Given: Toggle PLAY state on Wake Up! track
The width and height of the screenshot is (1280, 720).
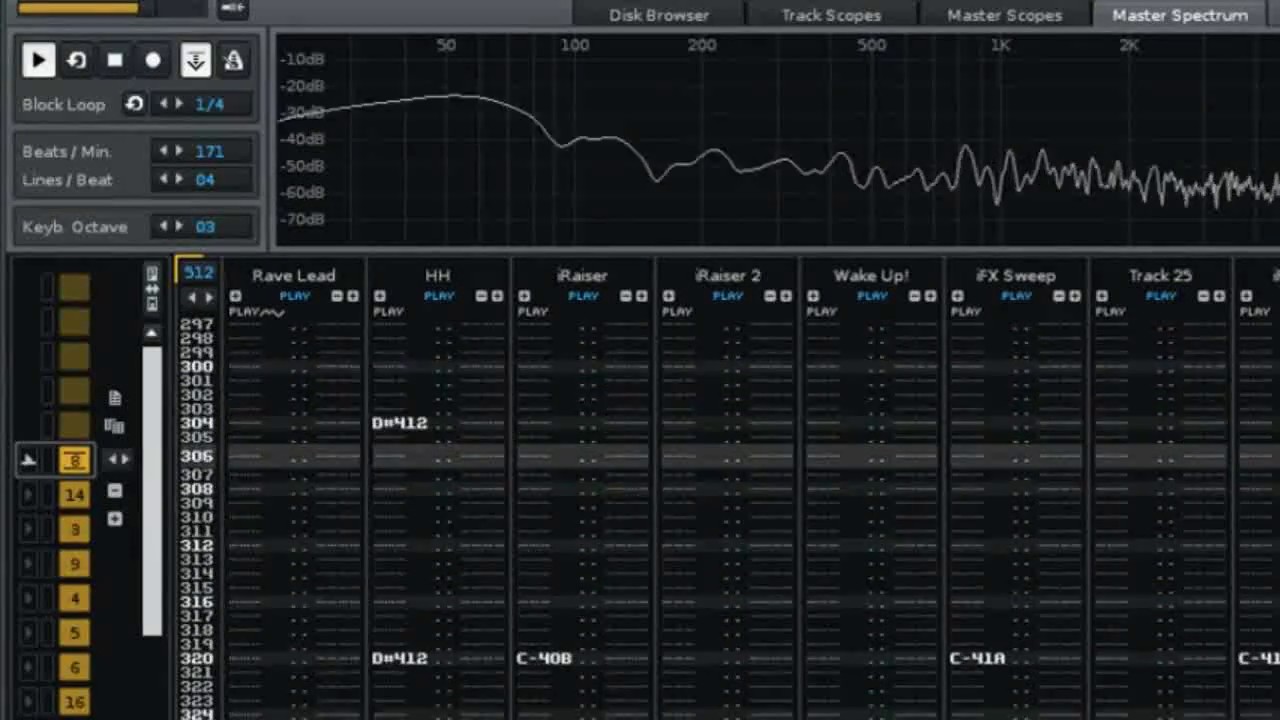Looking at the screenshot, I should coord(872,296).
